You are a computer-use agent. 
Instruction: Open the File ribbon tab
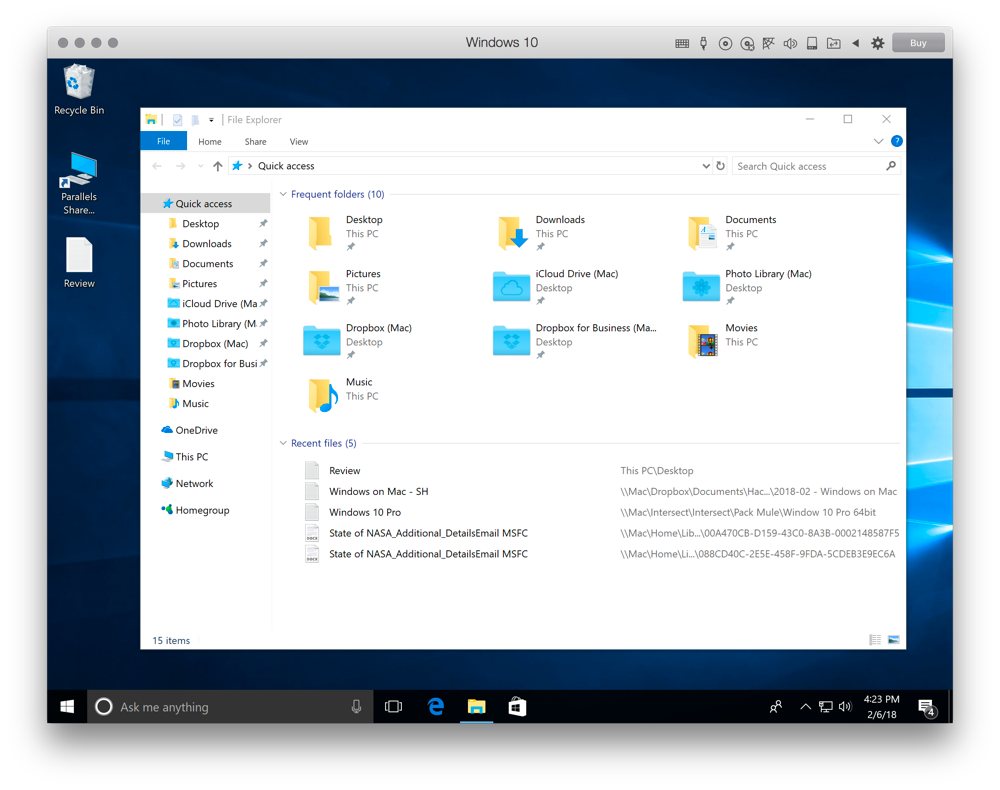[x=163, y=142]
